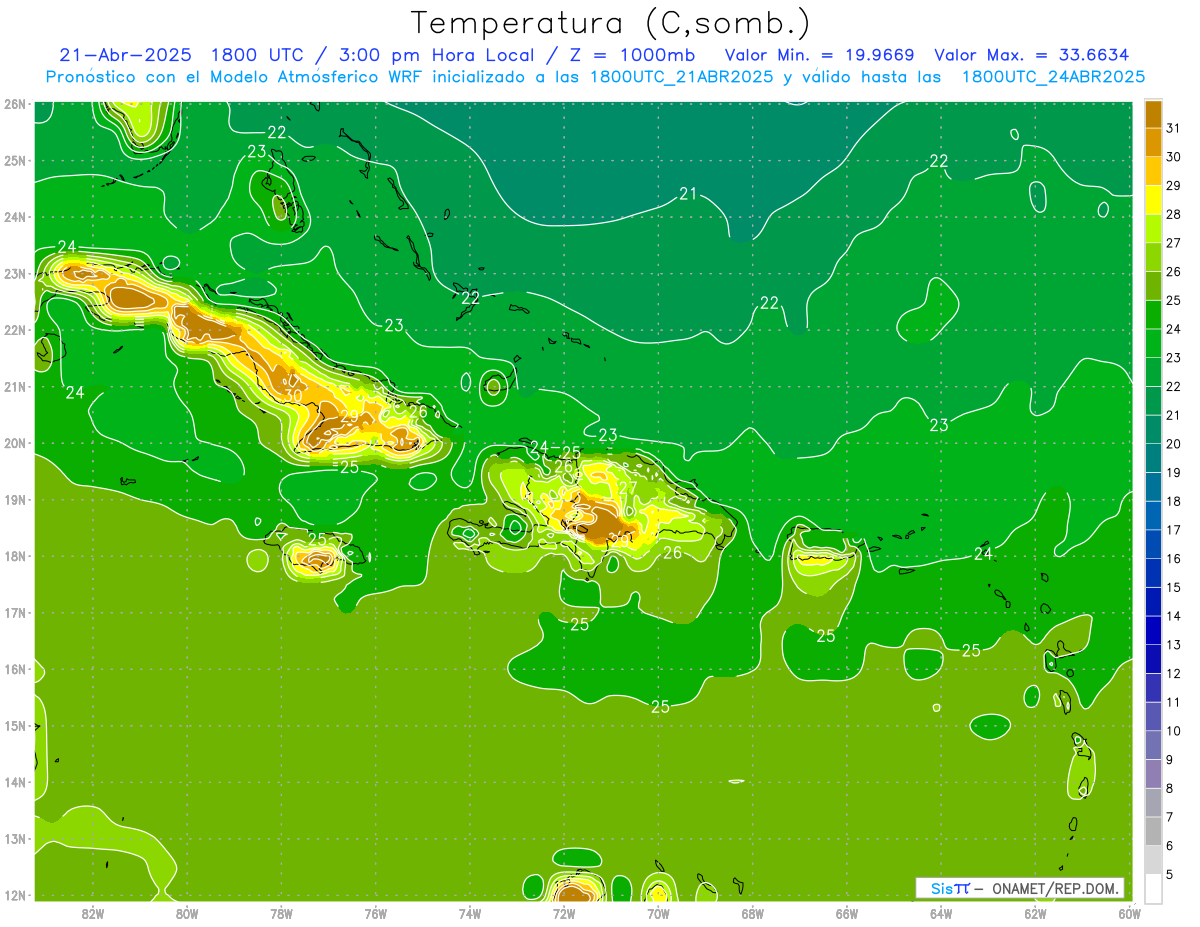Click the 62W longitude axis label
This screenshot has width=1200, height=927.
pos(1035,913)
